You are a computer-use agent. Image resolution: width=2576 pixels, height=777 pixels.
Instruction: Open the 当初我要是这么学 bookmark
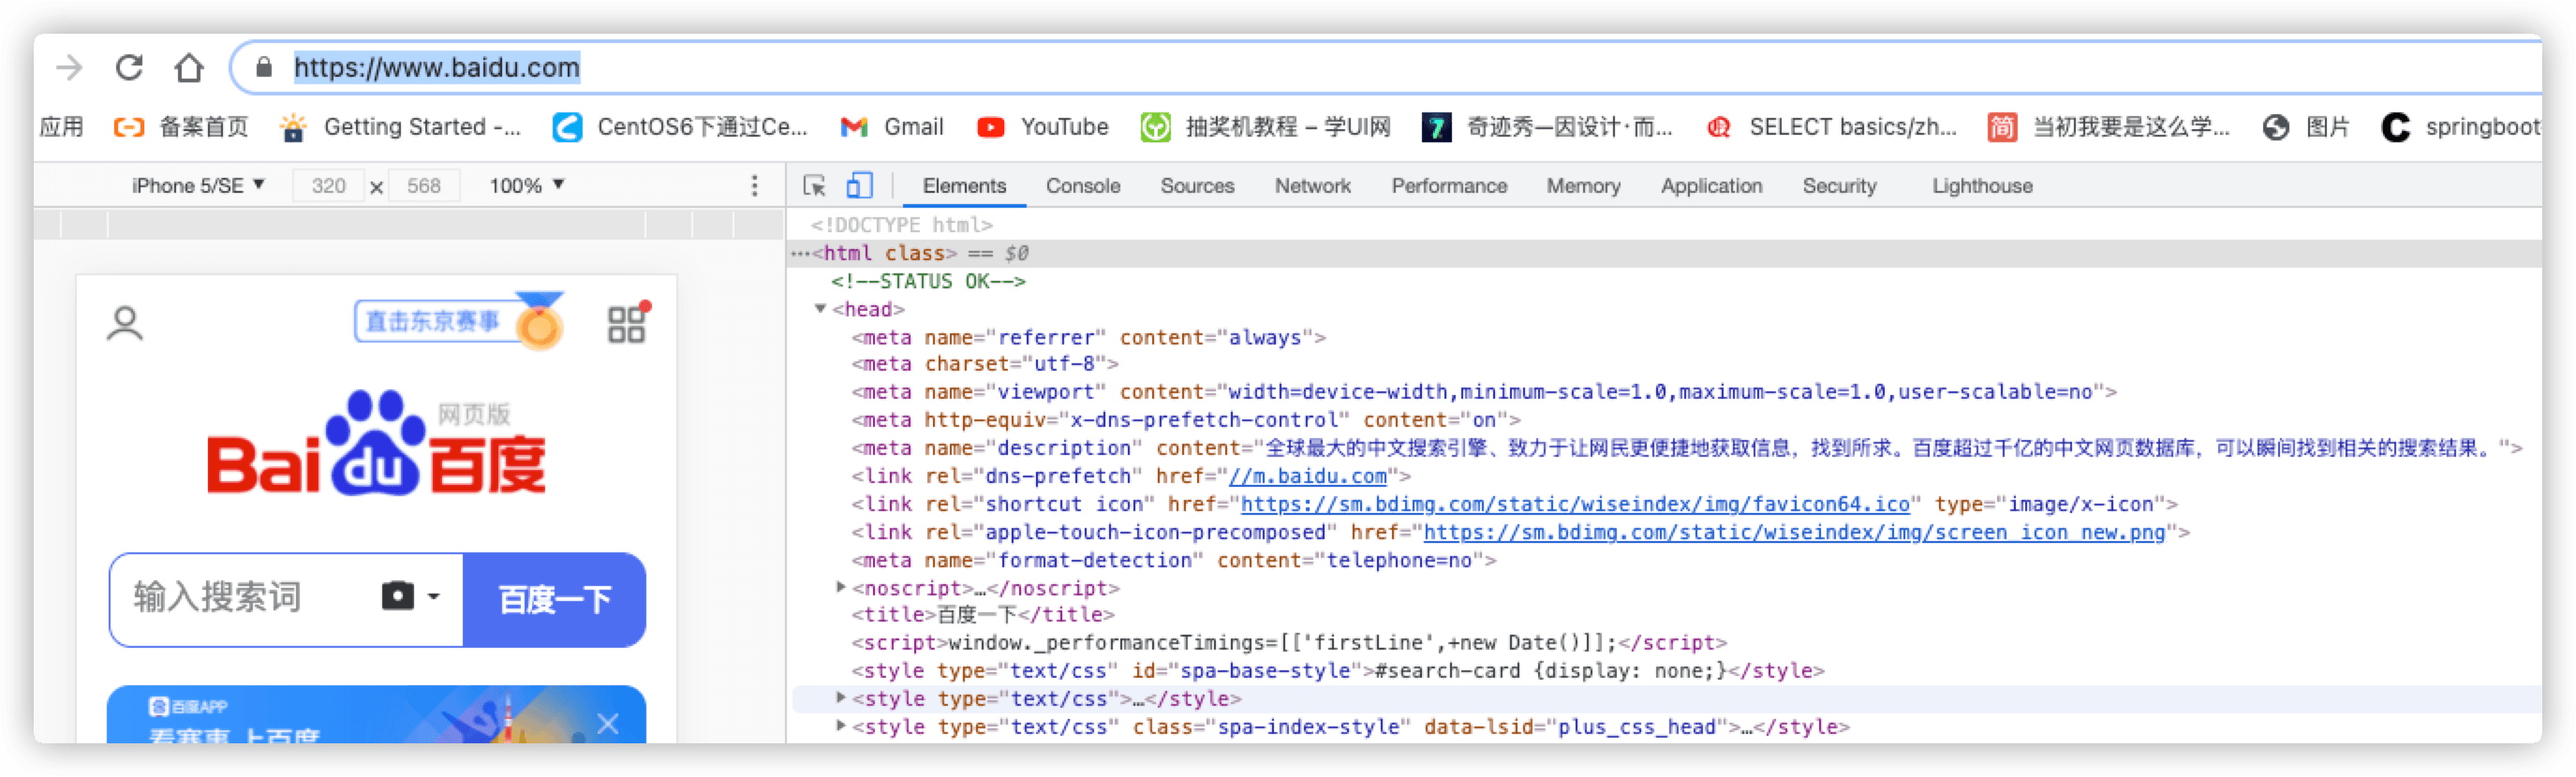[2109, 127]
